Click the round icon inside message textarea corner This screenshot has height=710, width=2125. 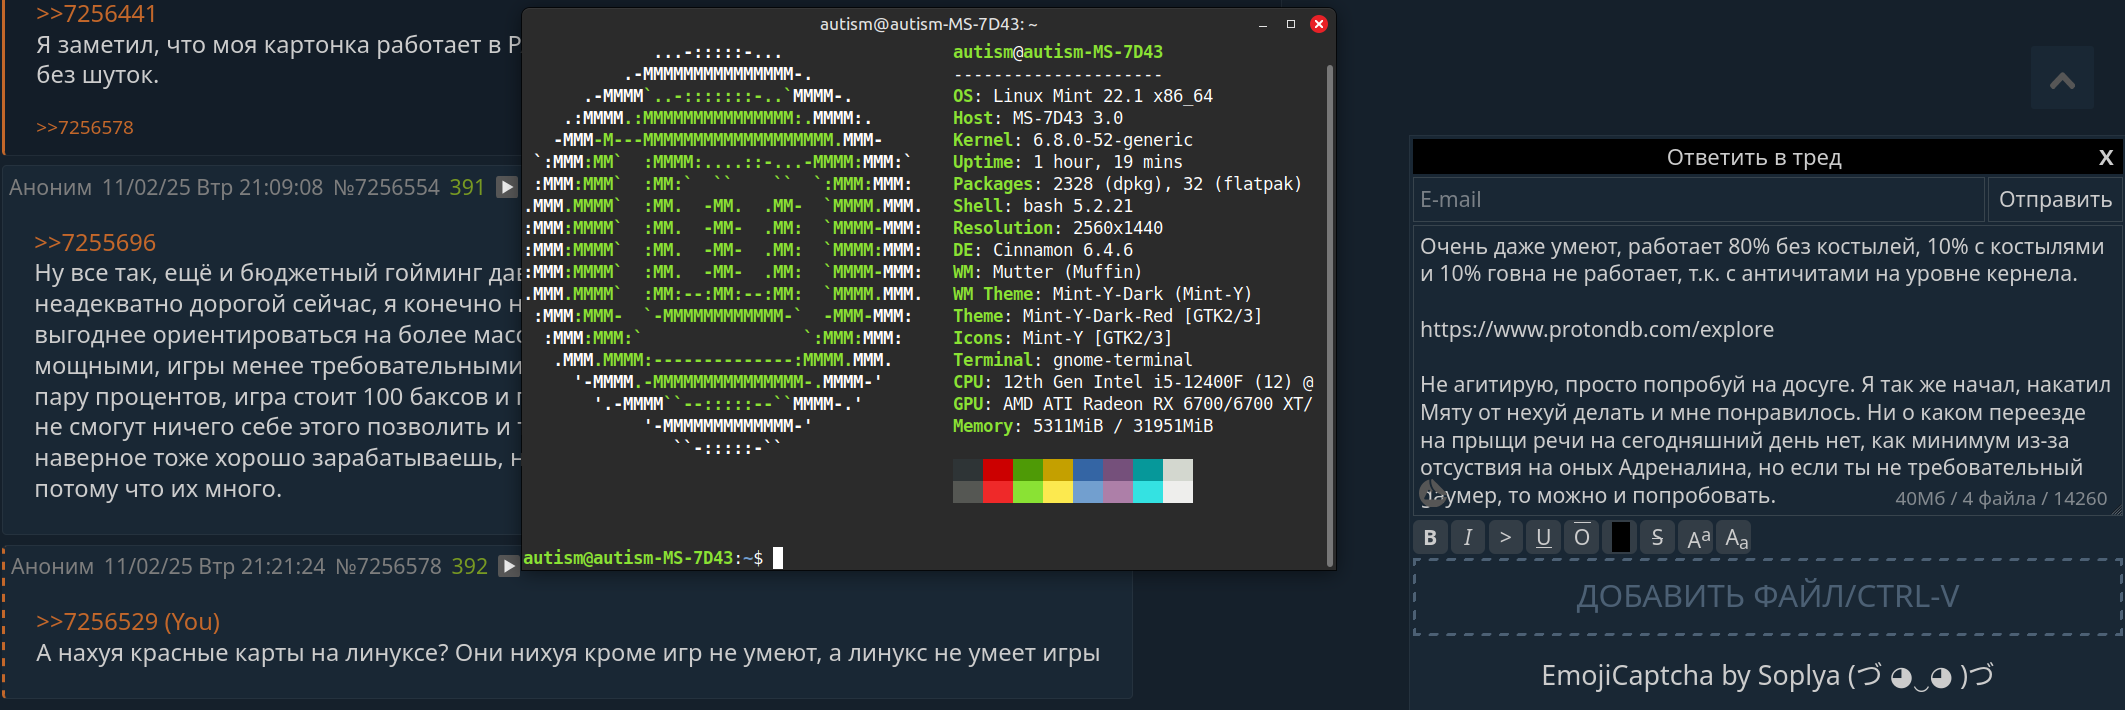point(1431,494)
